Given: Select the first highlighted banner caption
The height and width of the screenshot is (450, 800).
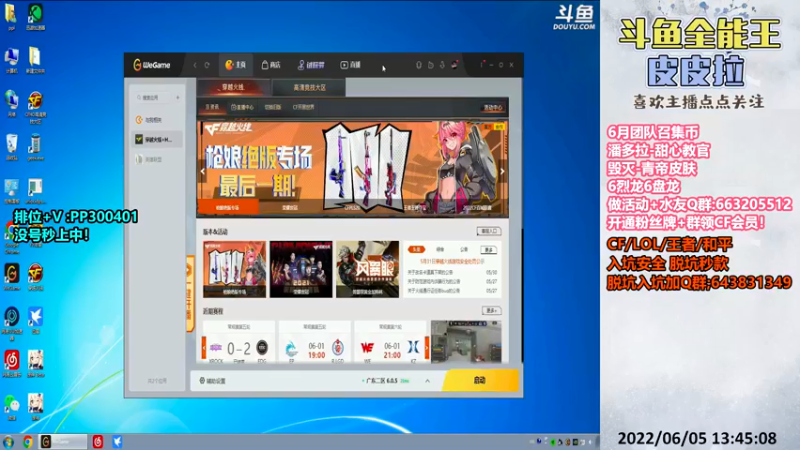Looking at the screenshot, I should click(x=228, y=208).
